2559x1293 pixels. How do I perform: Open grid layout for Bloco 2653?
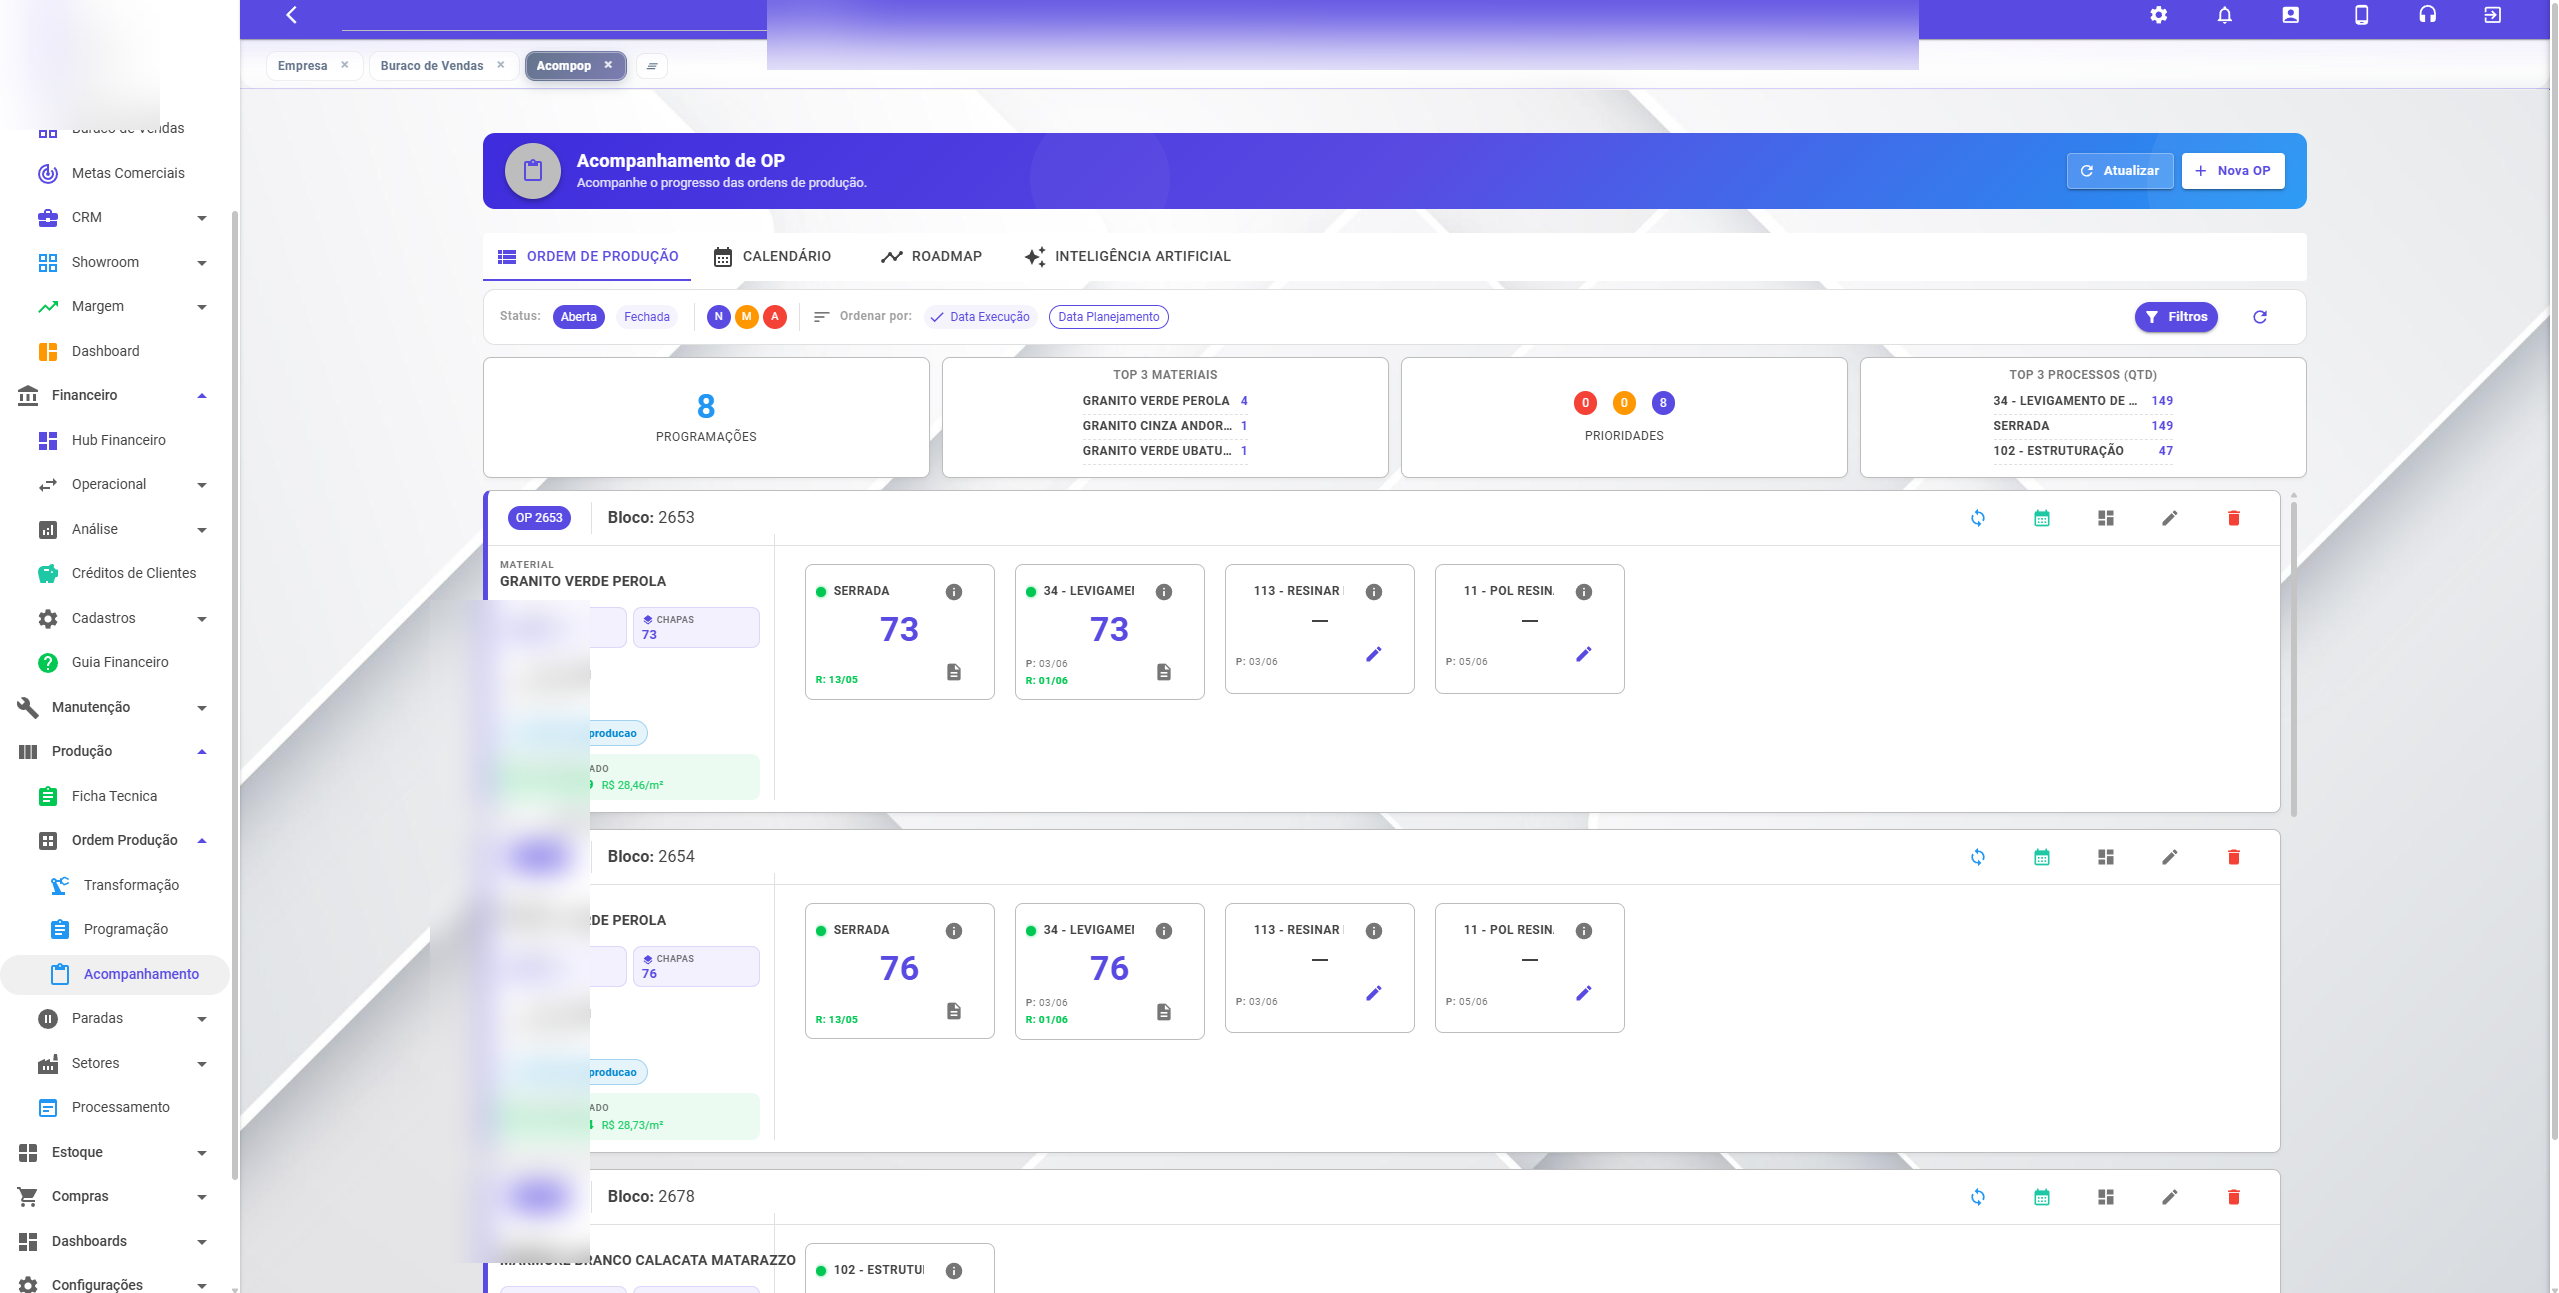point(2105,518)
